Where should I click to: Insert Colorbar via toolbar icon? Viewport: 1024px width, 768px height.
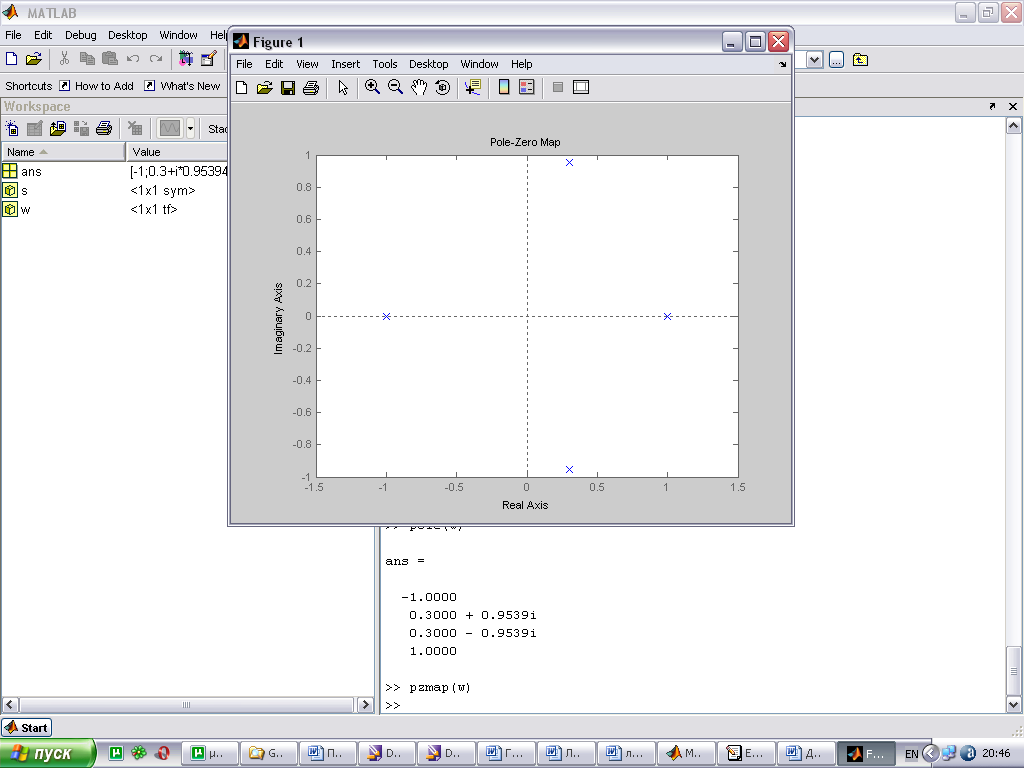(504, 87)
